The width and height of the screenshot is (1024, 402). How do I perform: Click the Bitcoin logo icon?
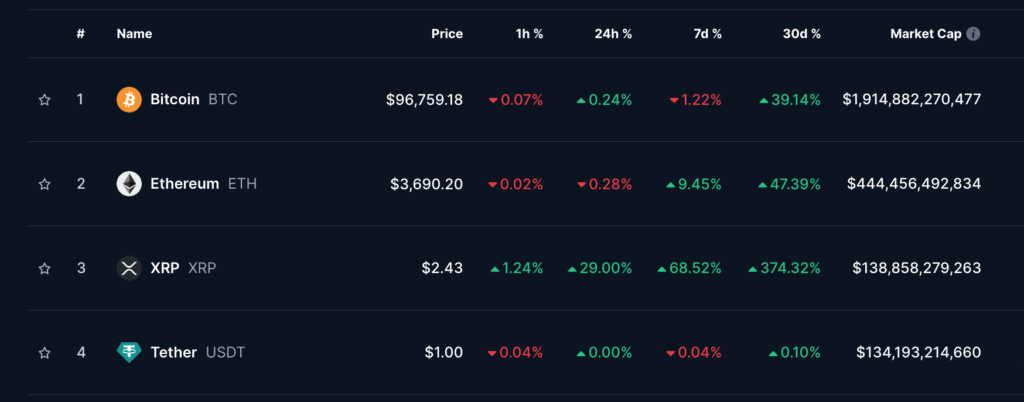[129, 100]
